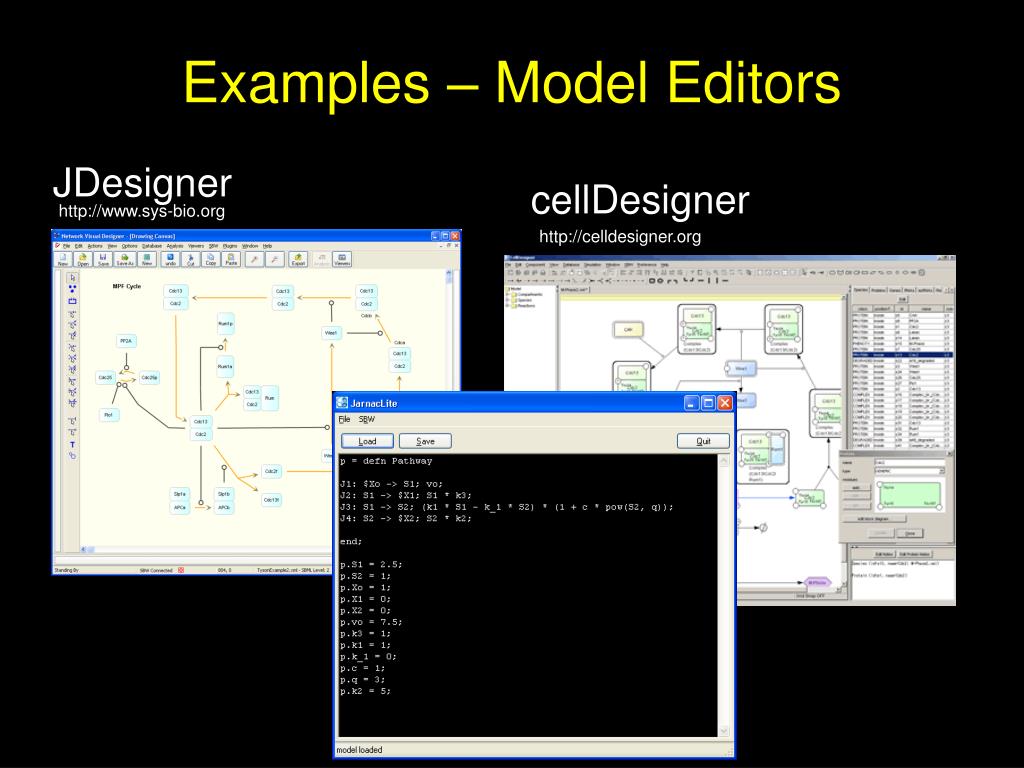This screenshot has height=768, width=1024.
Task: Click the JarnacLite script scrollbar up arrow
Action: (724, 461)
